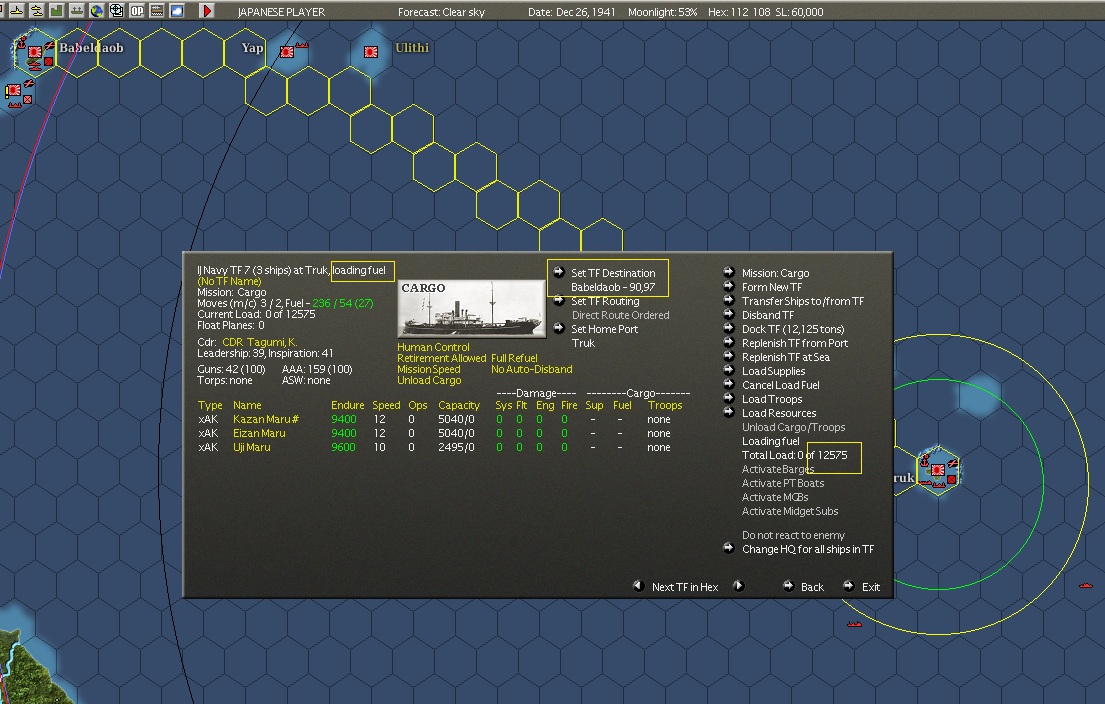Toggle Retirement Allowed setting

441,358
